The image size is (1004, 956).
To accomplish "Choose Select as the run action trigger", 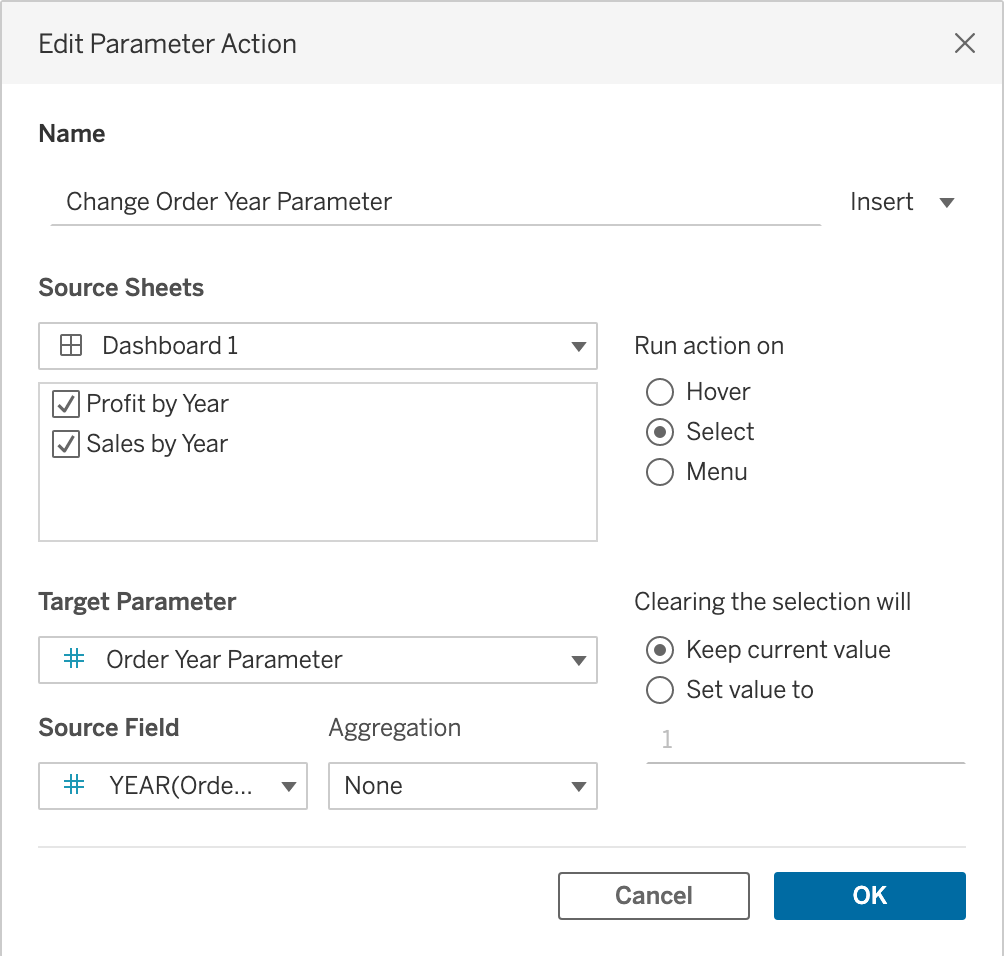I will pos(660,432).
